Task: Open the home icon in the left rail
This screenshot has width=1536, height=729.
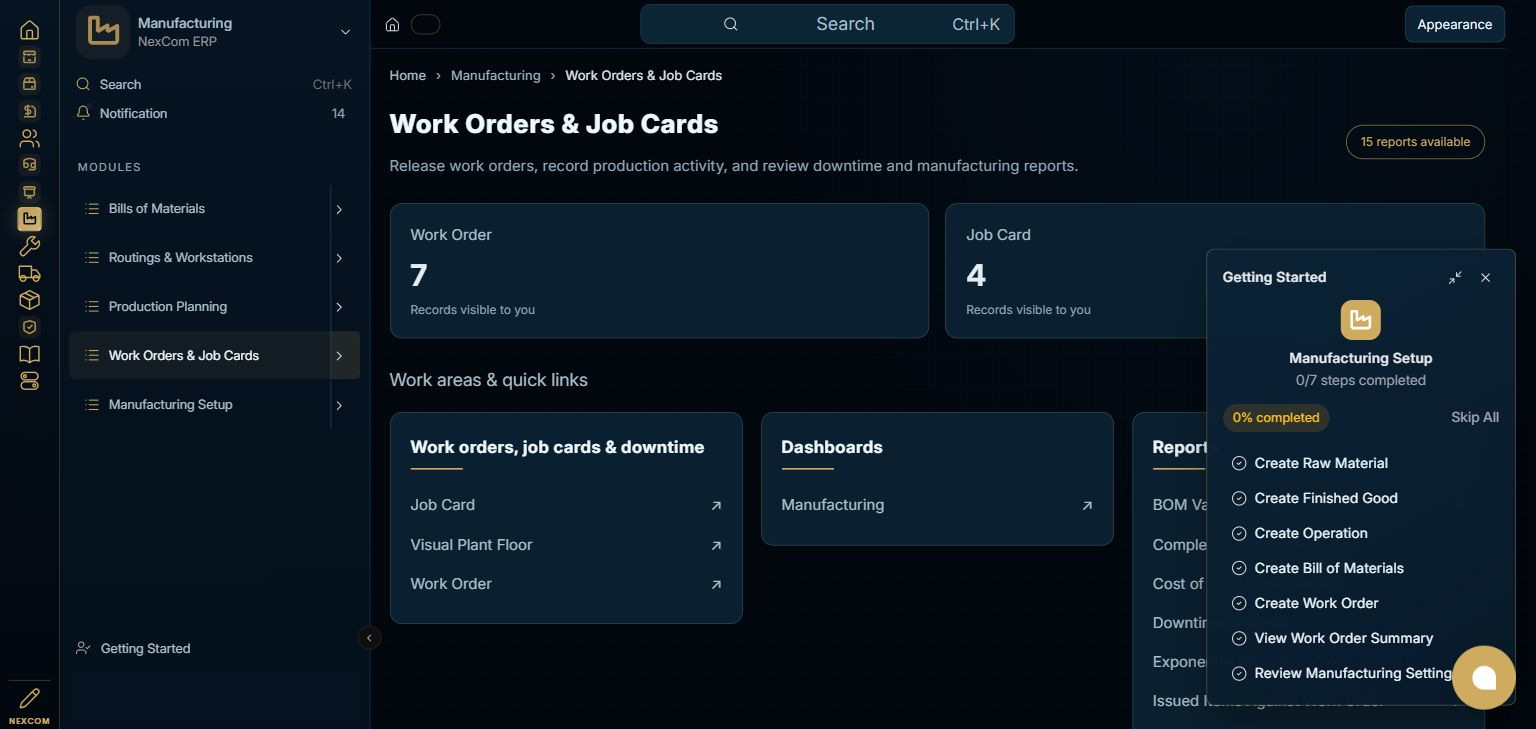Action: 29,30
